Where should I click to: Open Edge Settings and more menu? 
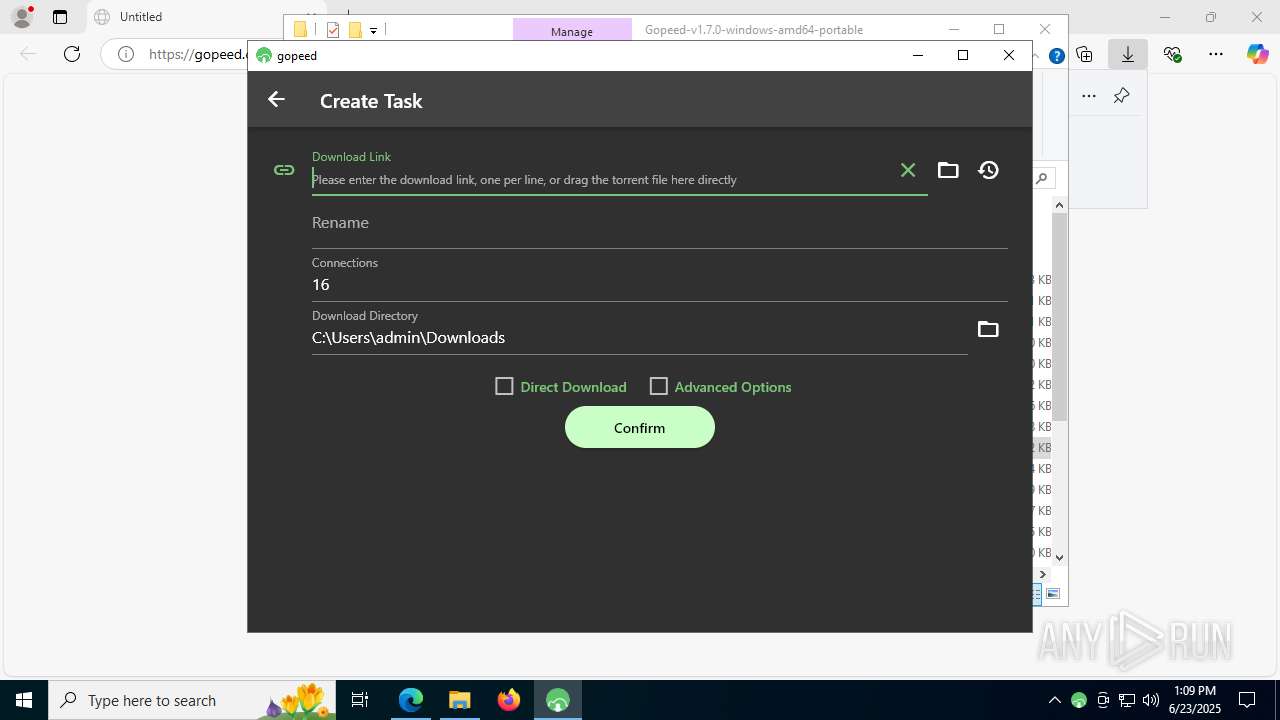click(1216, 54)
